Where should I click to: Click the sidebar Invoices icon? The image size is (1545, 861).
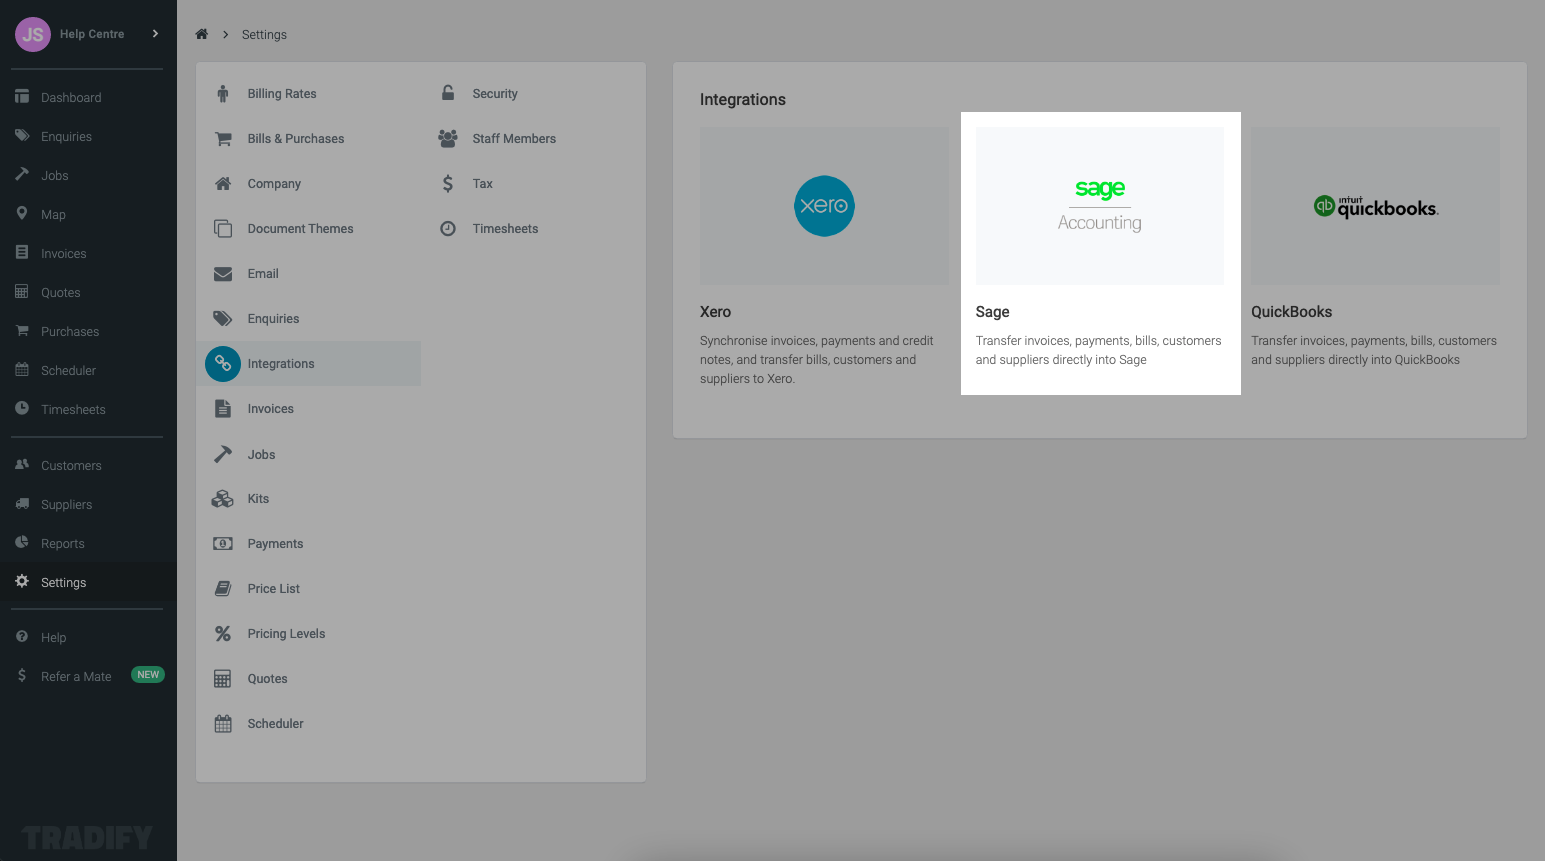pyautogui.click(x=22, y=252)
